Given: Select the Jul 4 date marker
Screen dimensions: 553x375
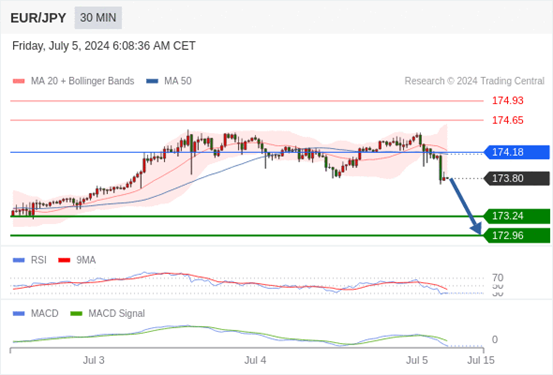Looking at the screenshot, I should coord(255,360).
